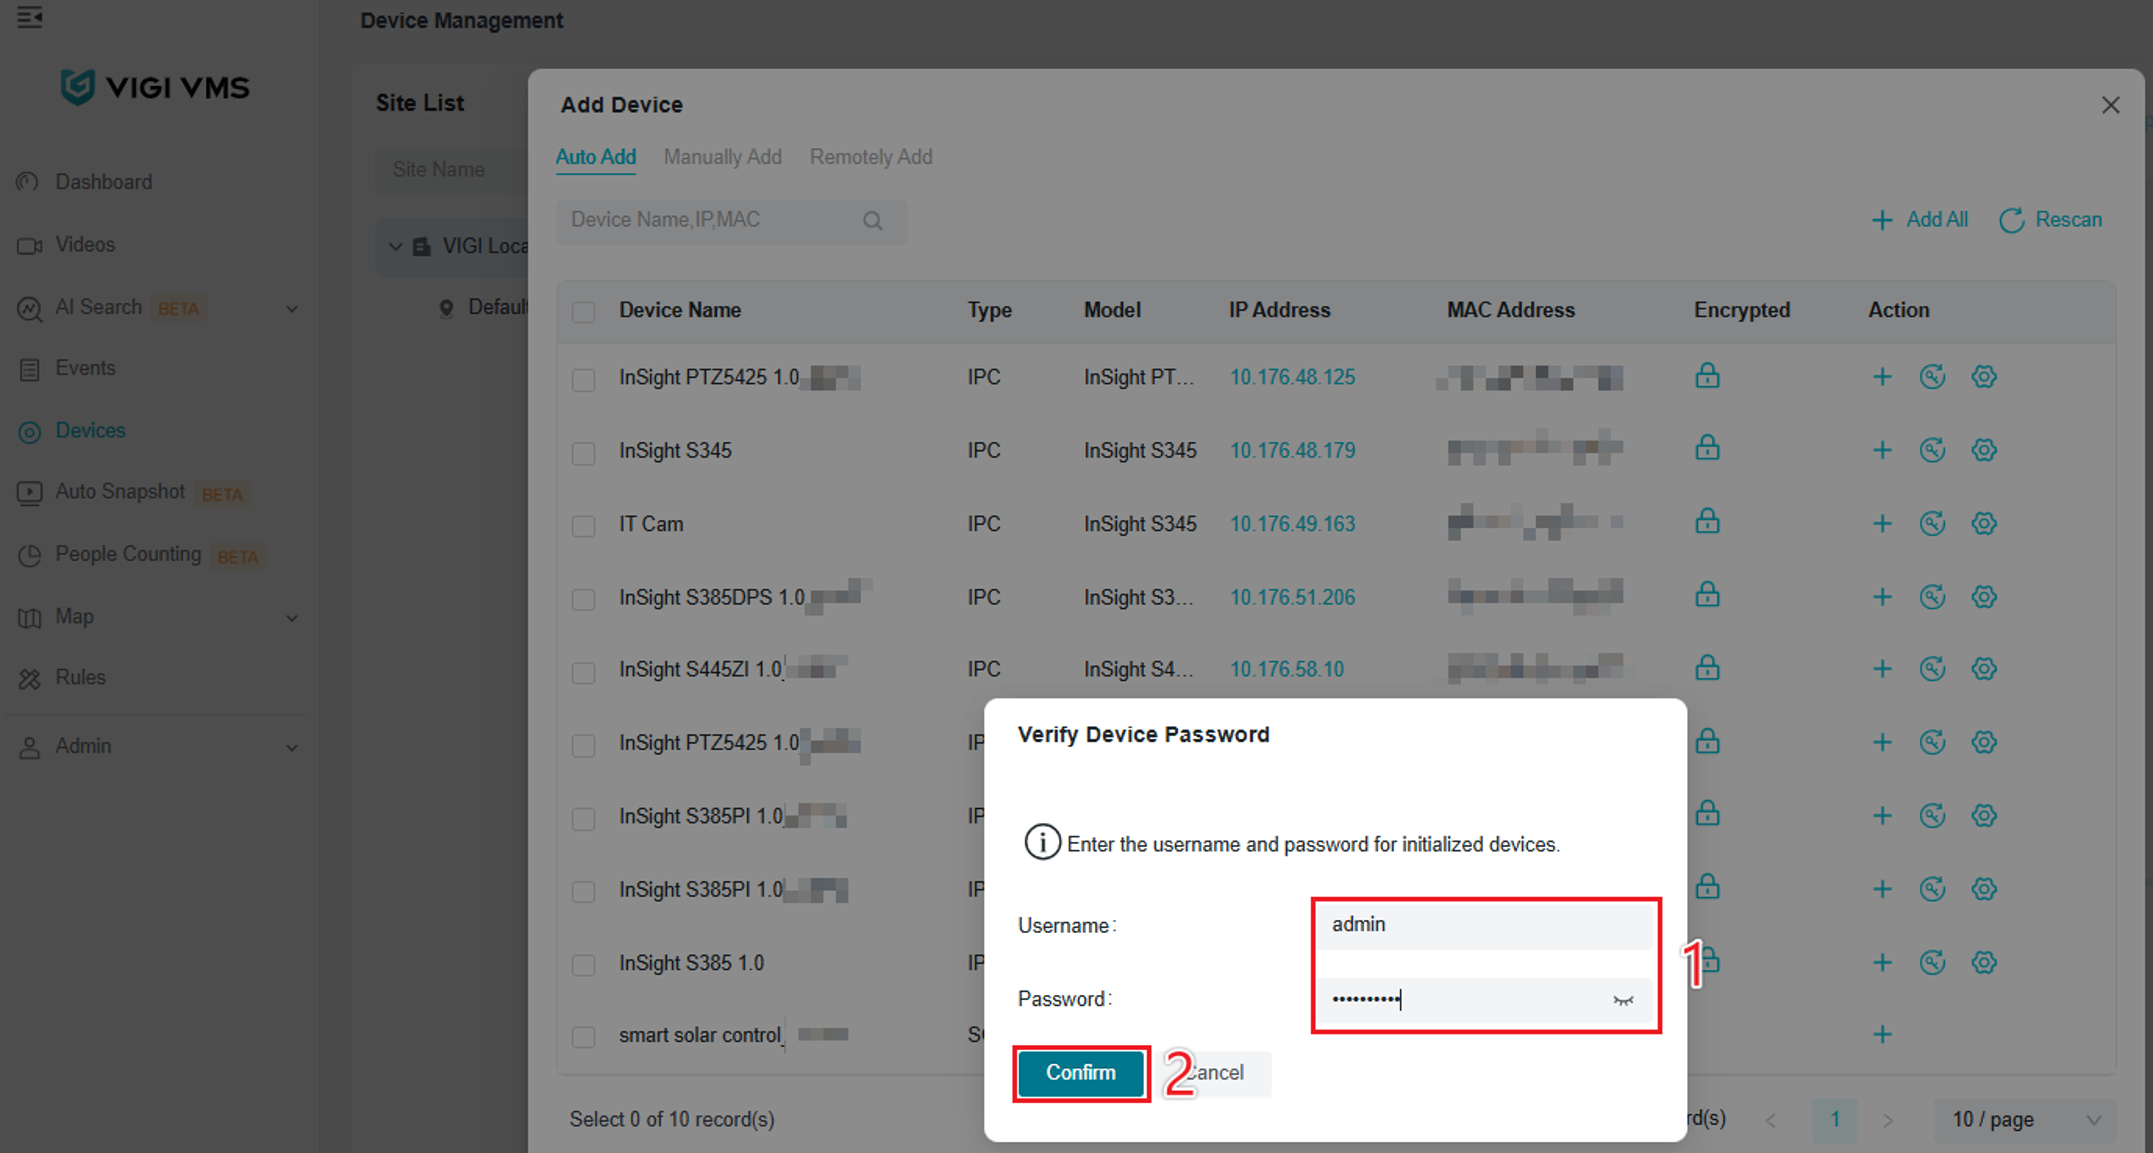Expand the AI Search submenu
The height and width of the screenshot is (1153, 2153).
click(291, 309)
